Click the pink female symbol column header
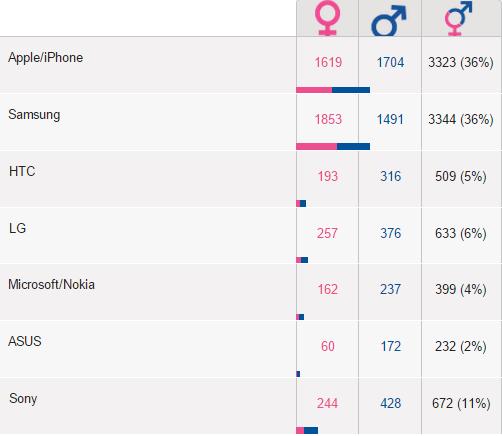This screenshot has height=436, width=502. [x=327, y=18]
